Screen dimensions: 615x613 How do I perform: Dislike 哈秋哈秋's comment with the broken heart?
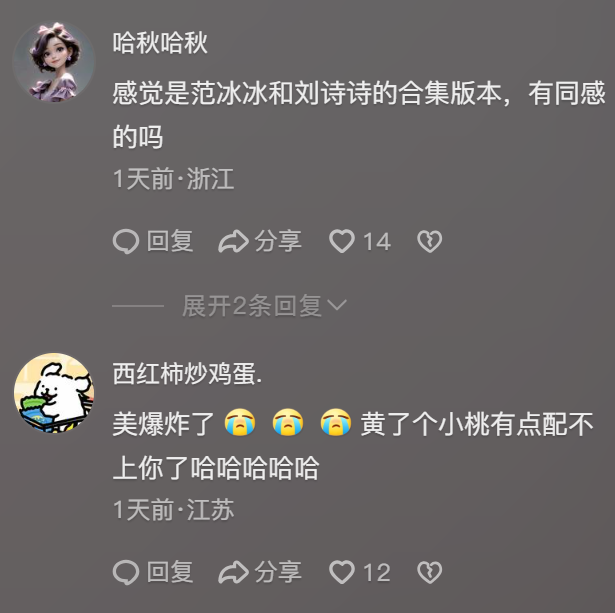(x=429, y=241)
